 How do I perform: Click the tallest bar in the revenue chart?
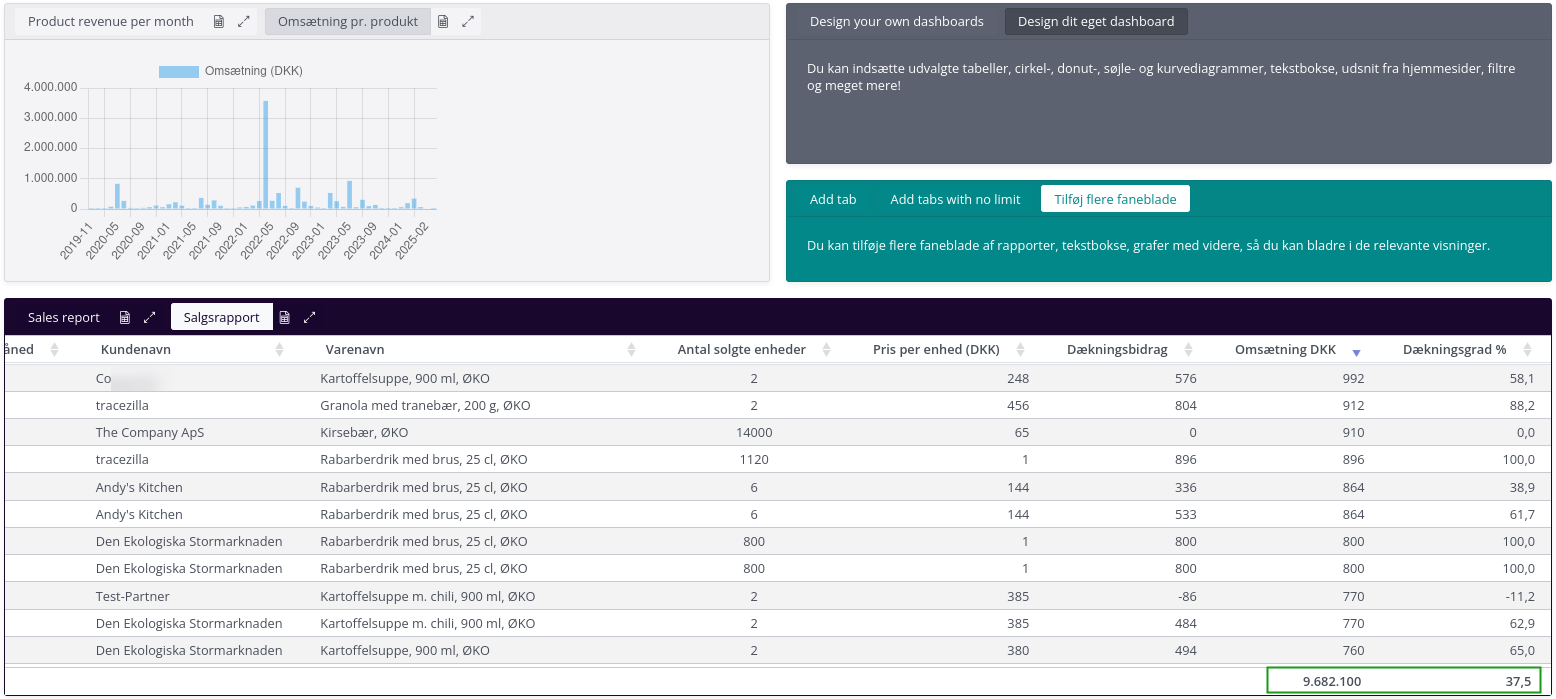[x=265, y=154]
